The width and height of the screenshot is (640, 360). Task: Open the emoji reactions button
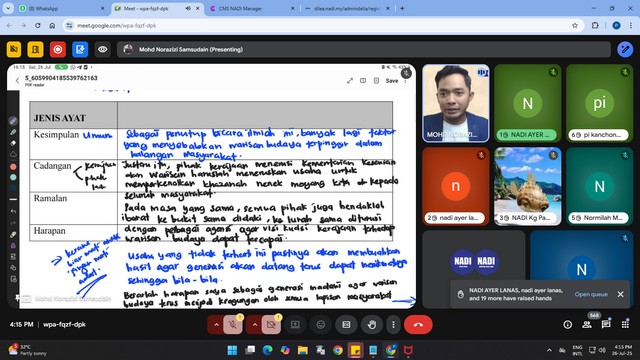(x=321, y=325)
